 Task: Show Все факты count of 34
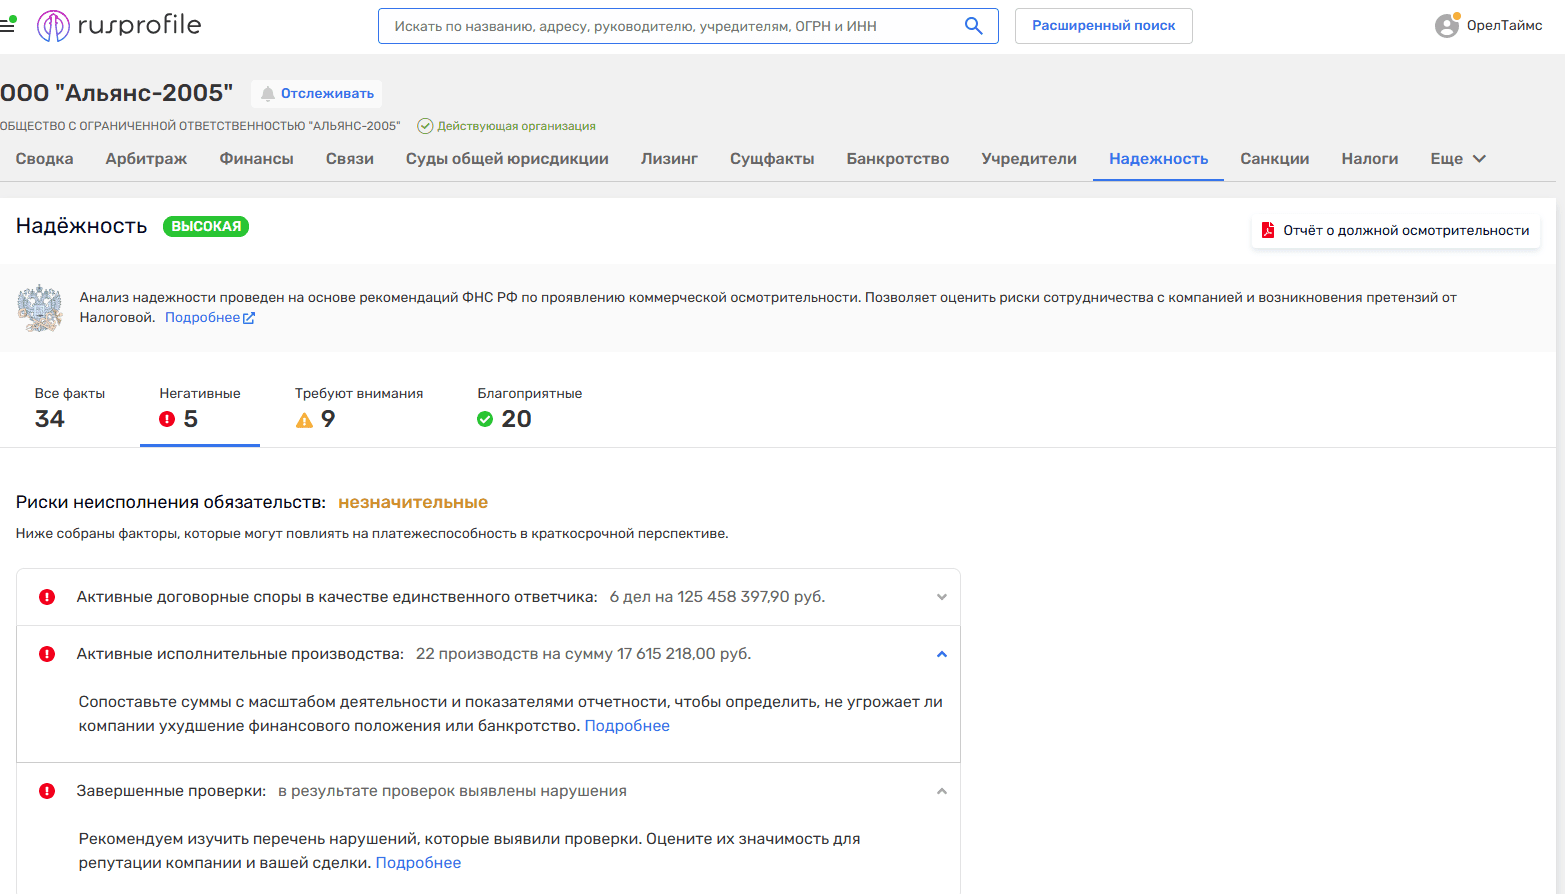pyautogui.click(x=69, y=408)
